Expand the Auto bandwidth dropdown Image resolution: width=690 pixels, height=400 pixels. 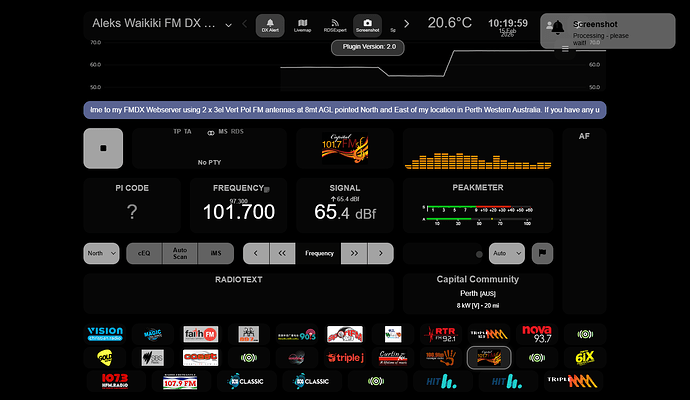(x=507, y=254)
